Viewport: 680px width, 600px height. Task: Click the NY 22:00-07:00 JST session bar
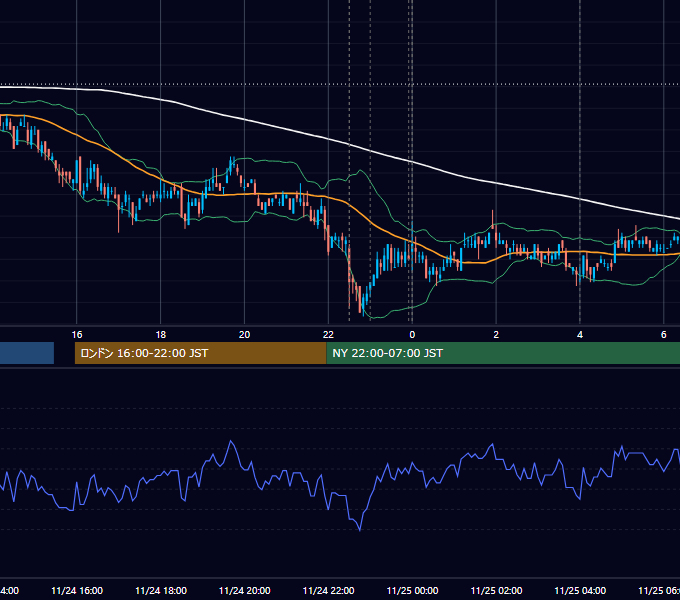click(503, 353)
